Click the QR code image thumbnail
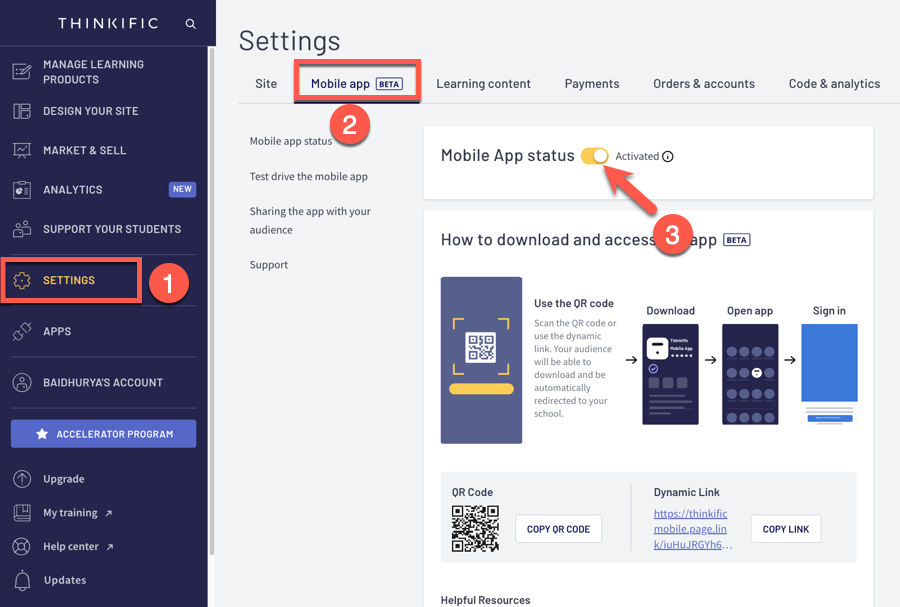The image size is (900, 607). (475, 528)
